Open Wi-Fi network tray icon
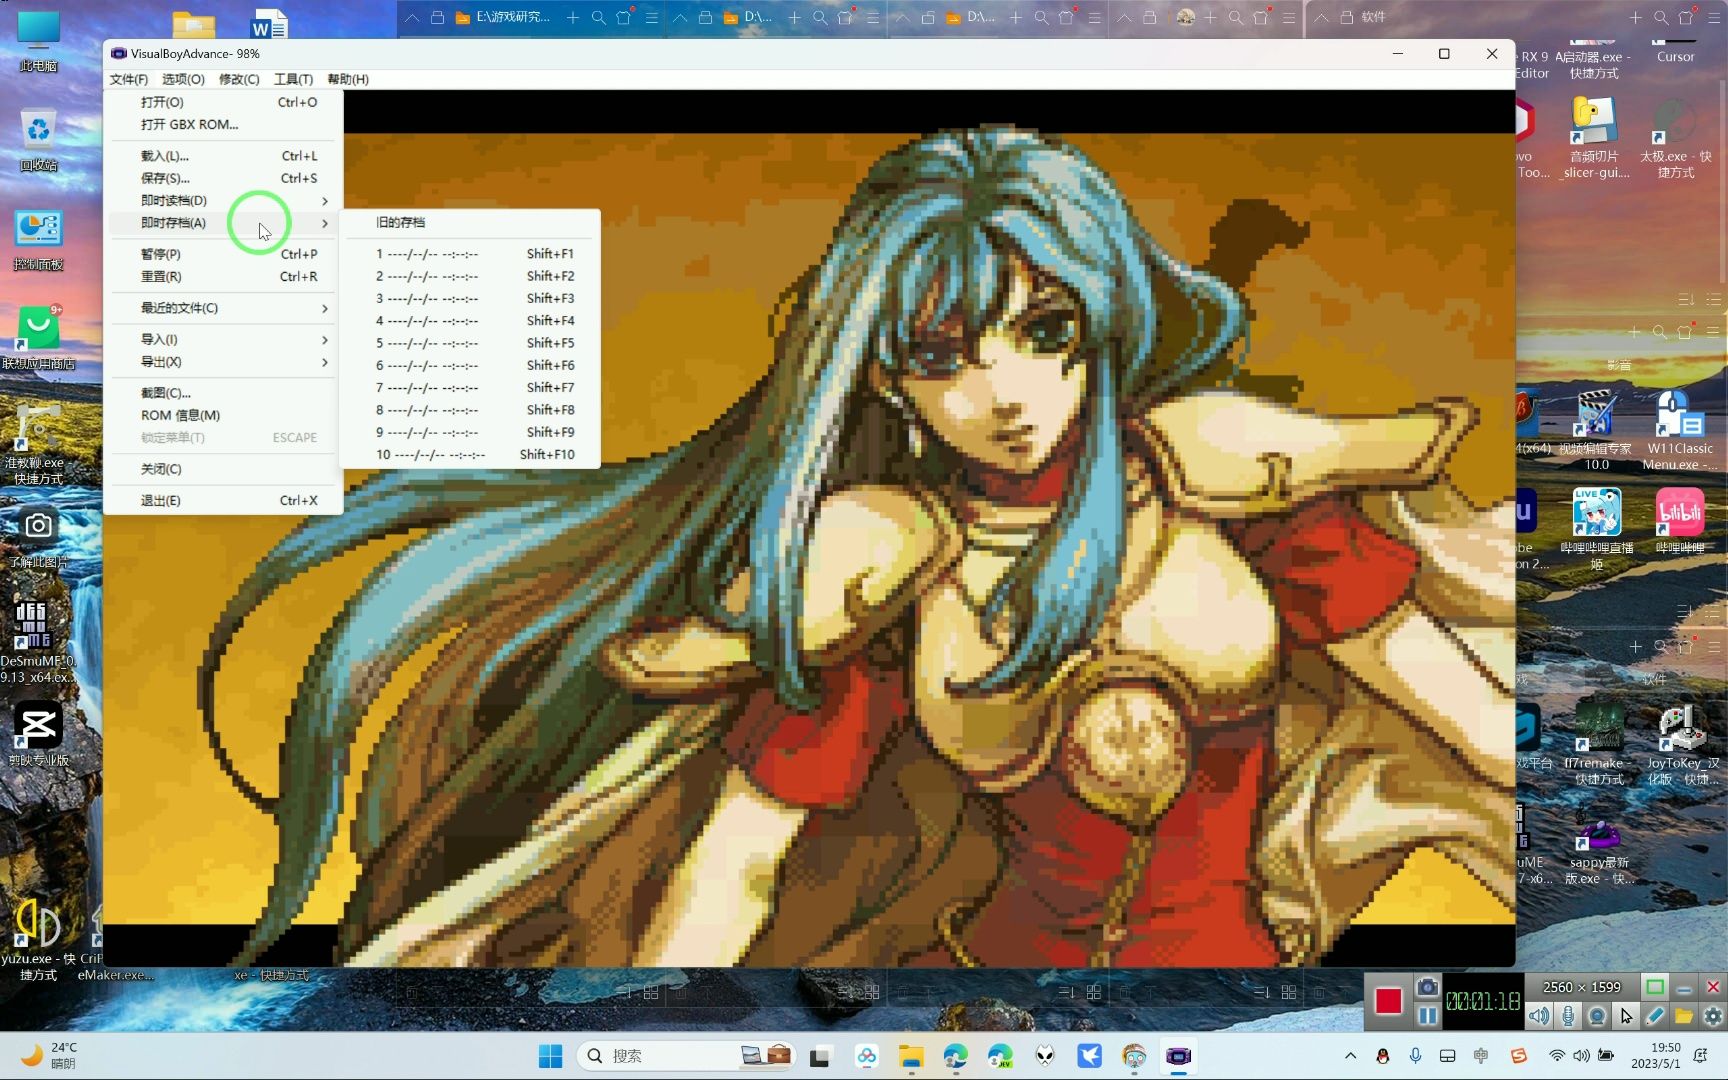The image size is (1728, 1080). coord(1556,1056)
